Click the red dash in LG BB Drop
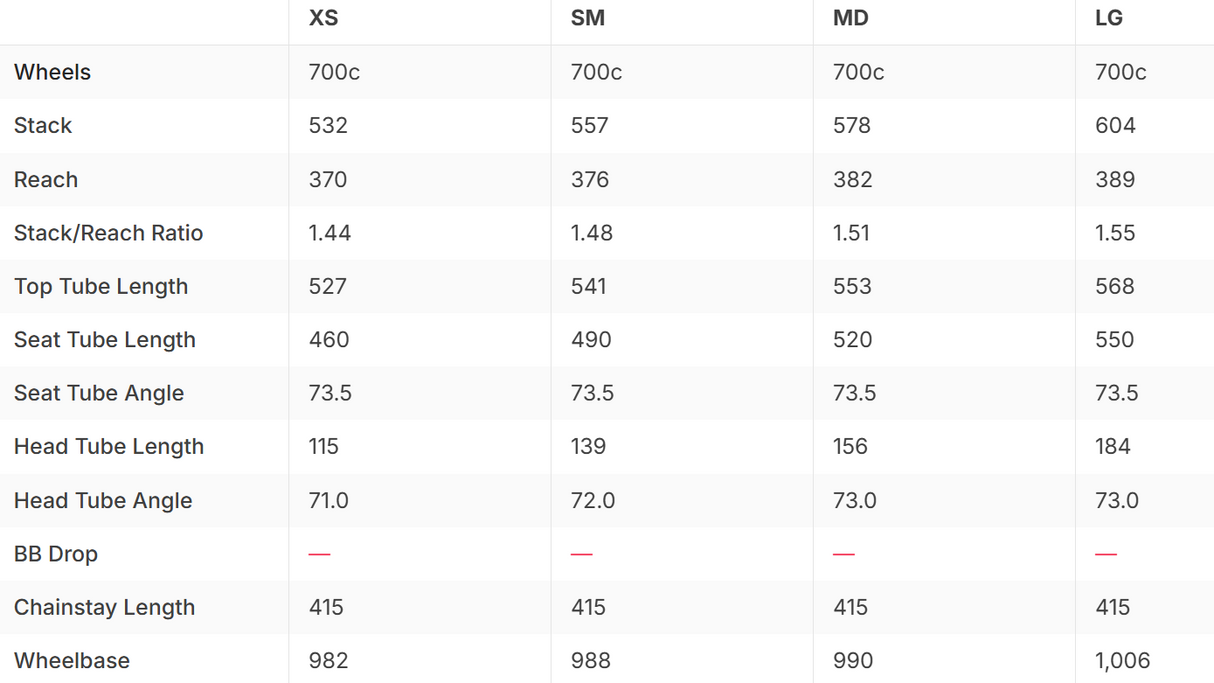Image resolution: width=1214 pixels, height=683 pixels. (x=1106, y=554)
